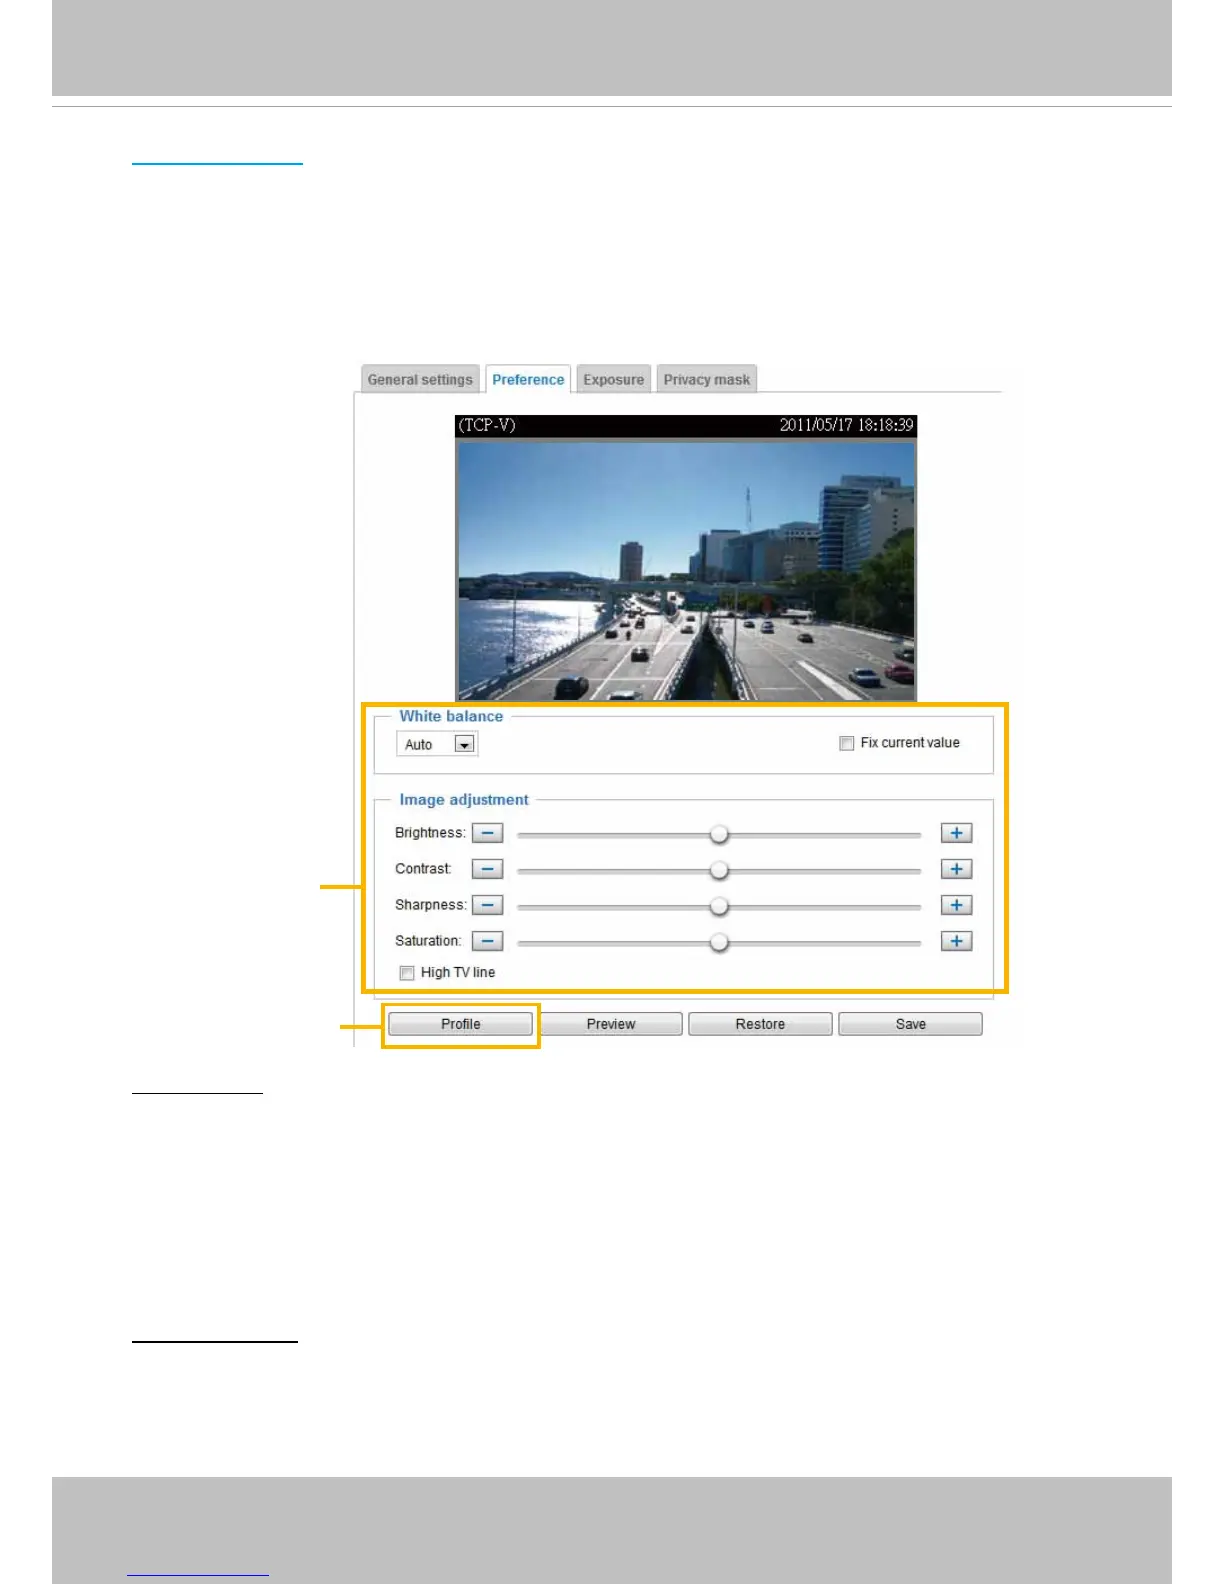Click the 2011/05/17 18:18:39 timestamp
The height and width of the screenshot is (1584, 1224).
[846, 425]
